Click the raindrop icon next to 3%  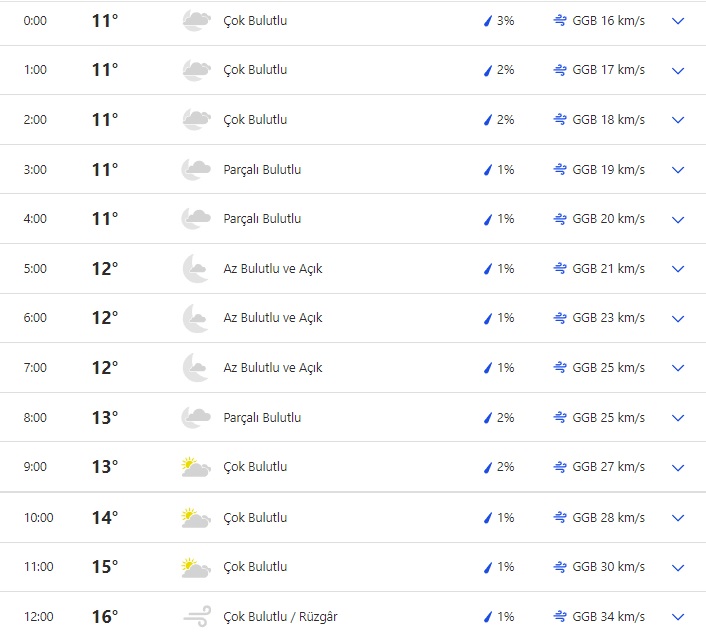coord(489,21)
